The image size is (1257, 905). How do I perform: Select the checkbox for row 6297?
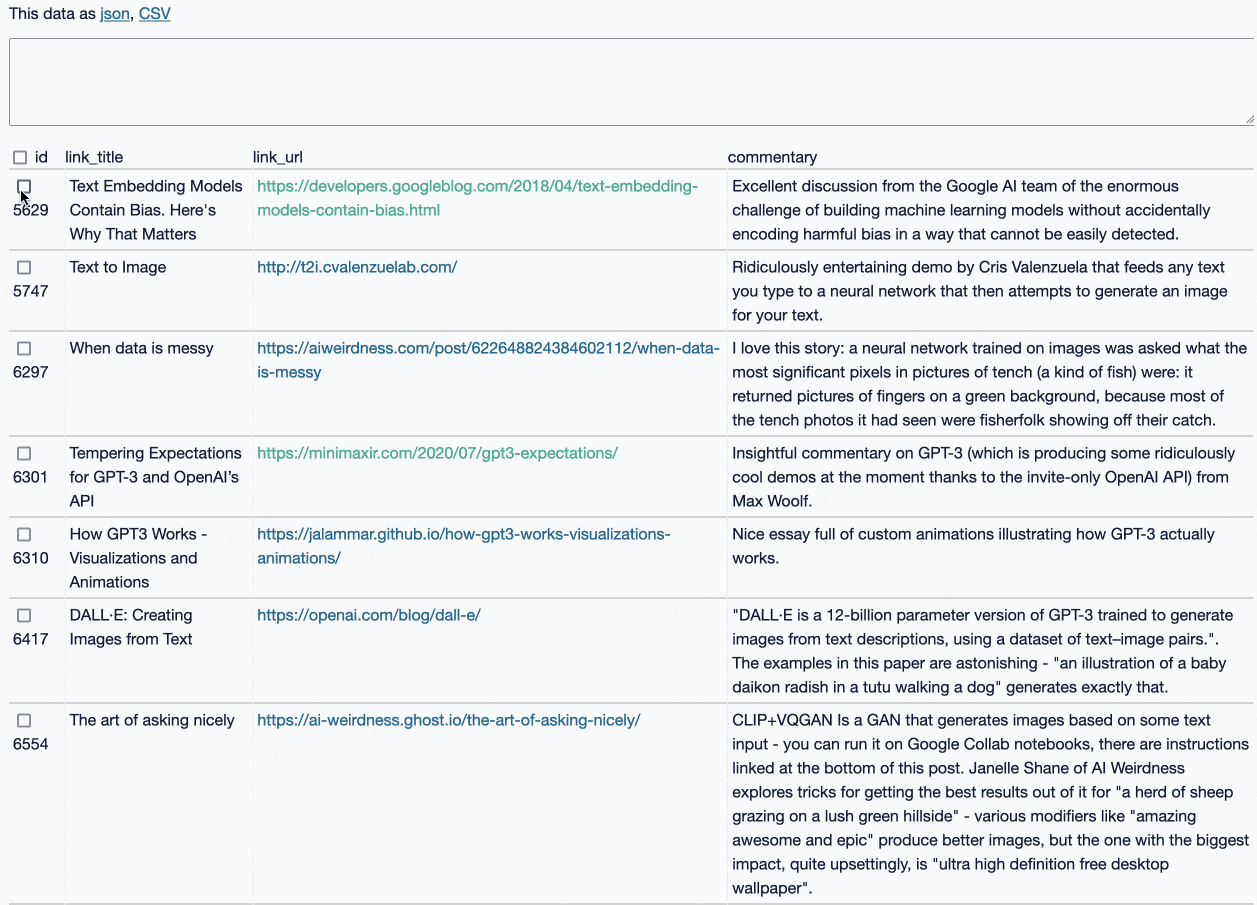pos(24,349)
